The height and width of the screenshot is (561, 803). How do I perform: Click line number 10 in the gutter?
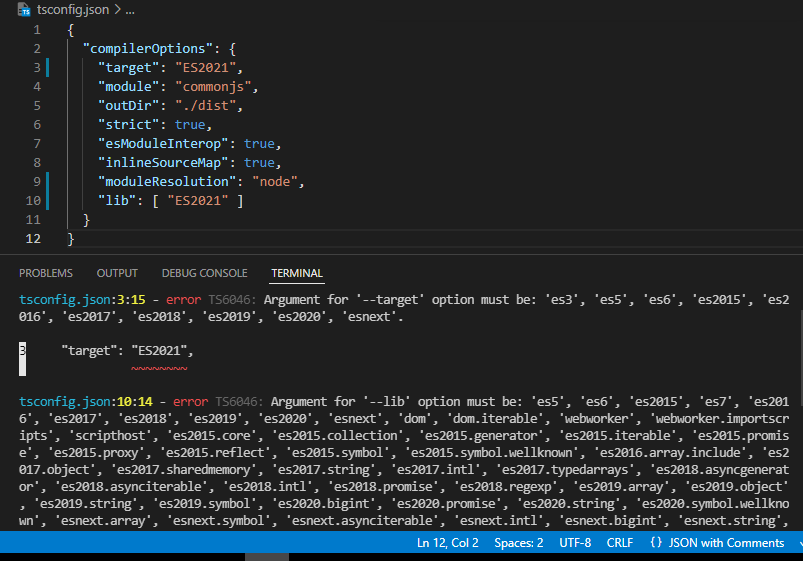tap(33, 201)
